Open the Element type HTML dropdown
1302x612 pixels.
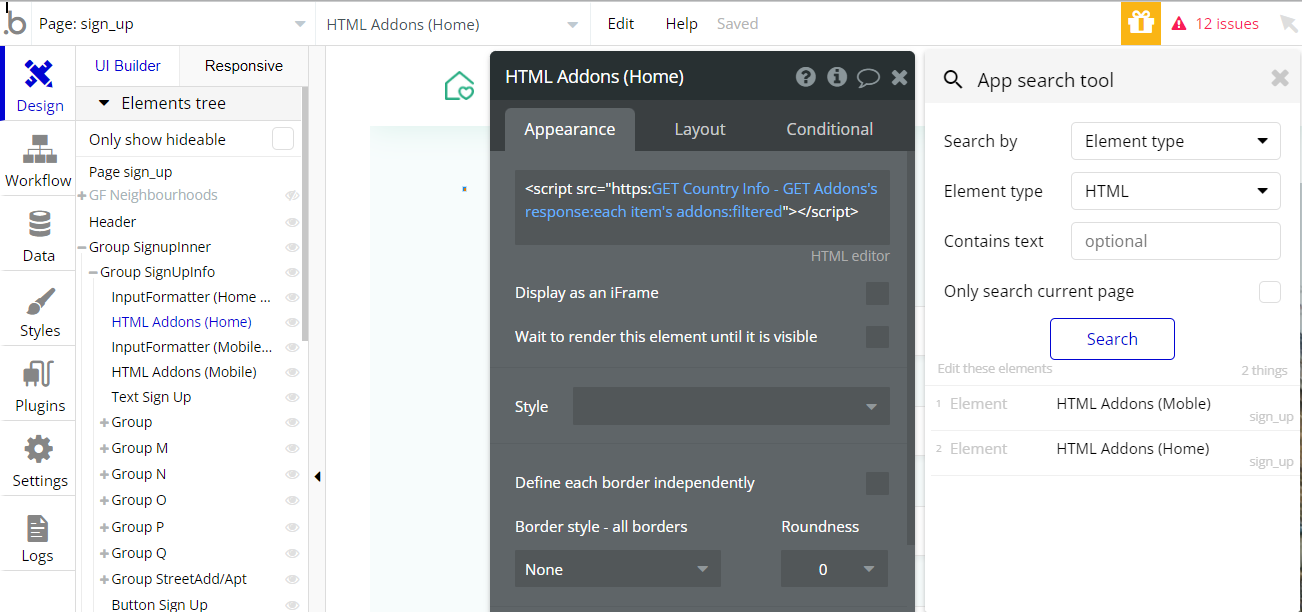click(x=1176, y=191)
